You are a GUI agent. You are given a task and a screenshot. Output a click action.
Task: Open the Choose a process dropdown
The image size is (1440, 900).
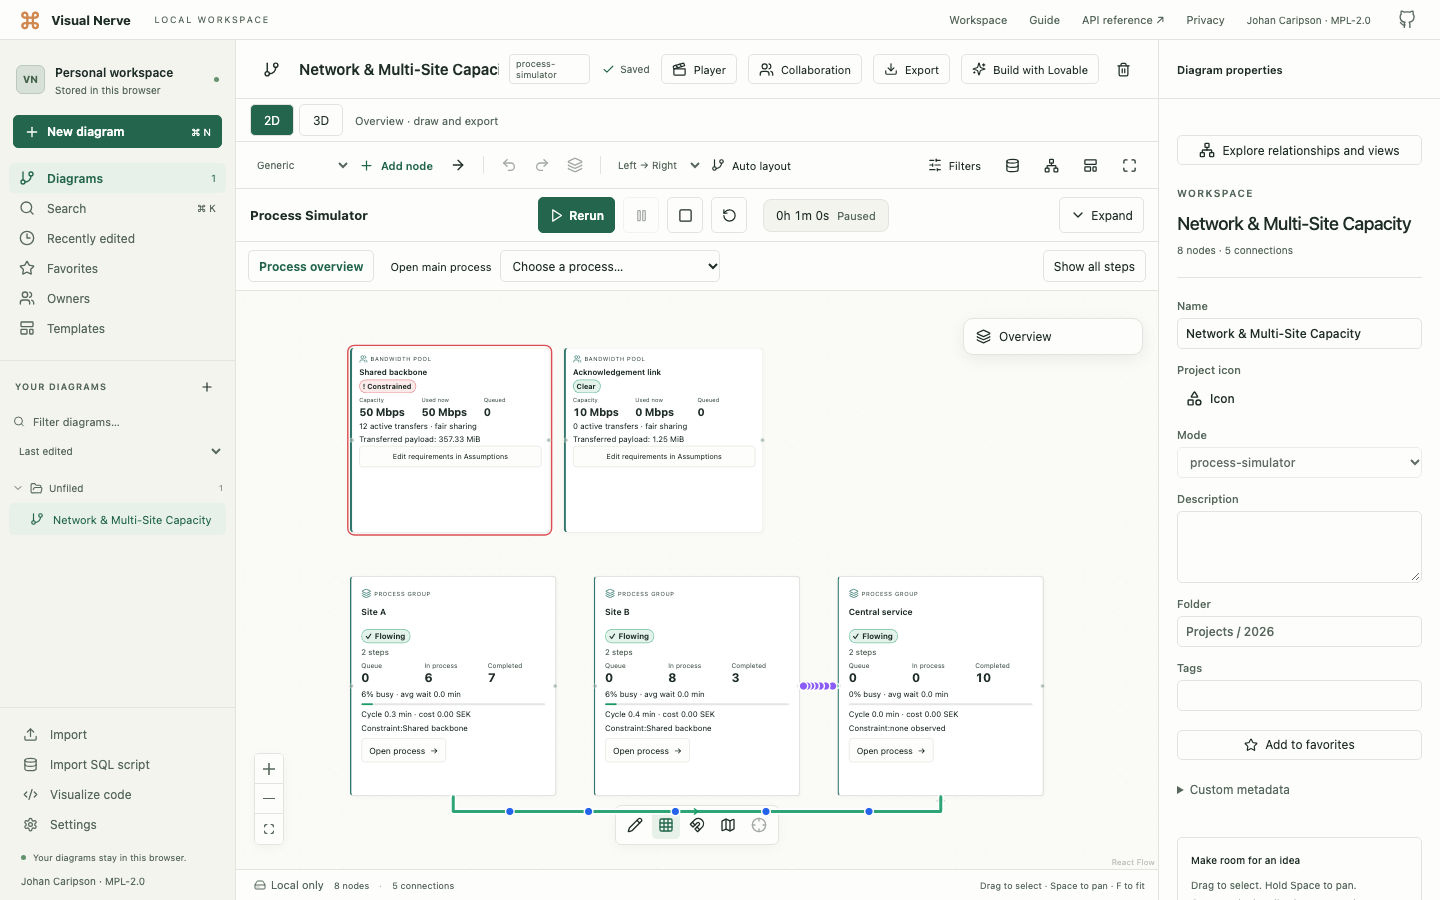[x=610, y=266]
